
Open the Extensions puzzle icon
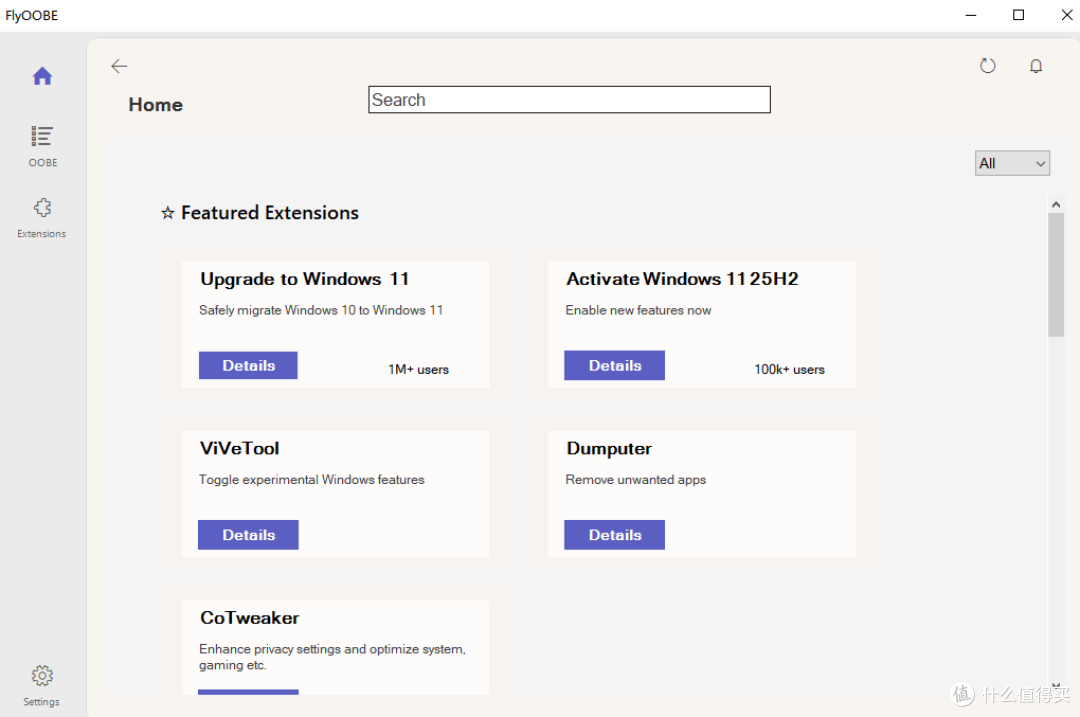(x=42, y=207)
